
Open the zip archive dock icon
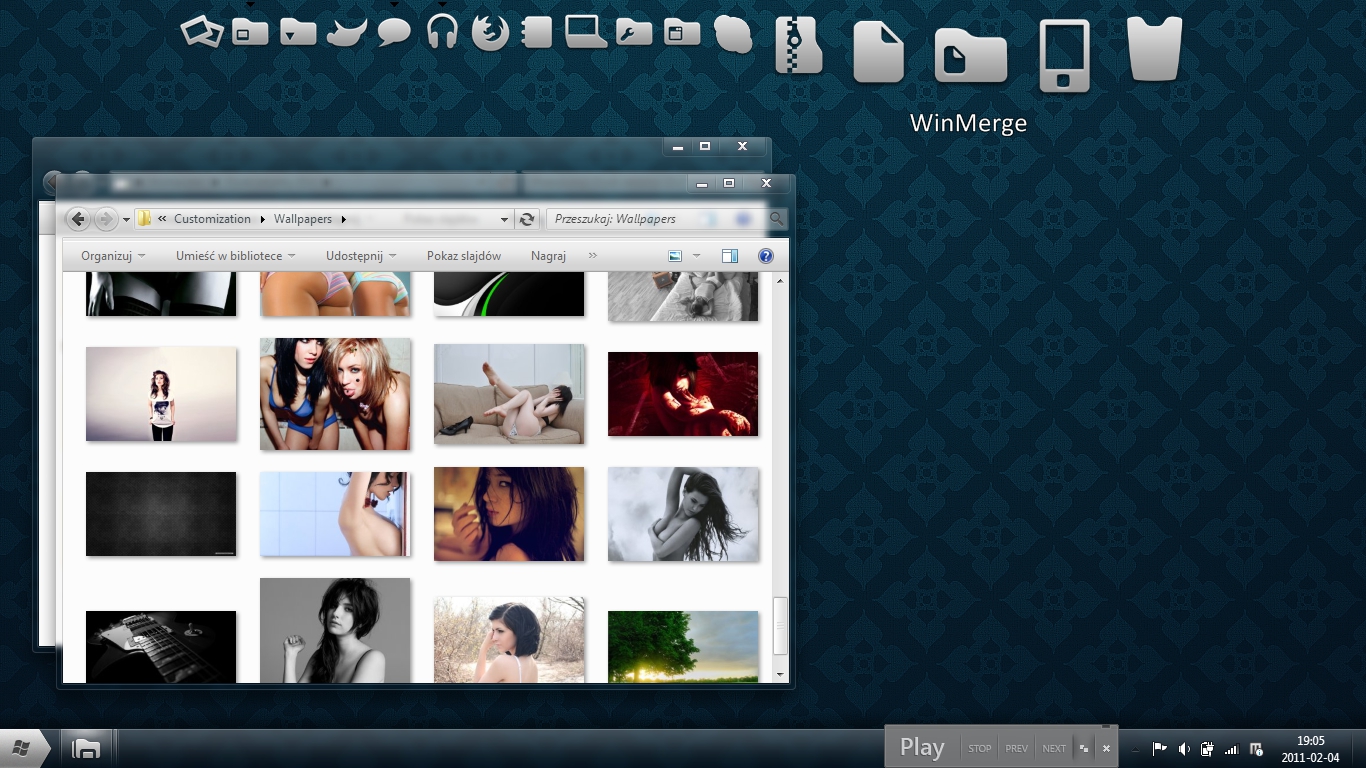(x=798, y=47)
